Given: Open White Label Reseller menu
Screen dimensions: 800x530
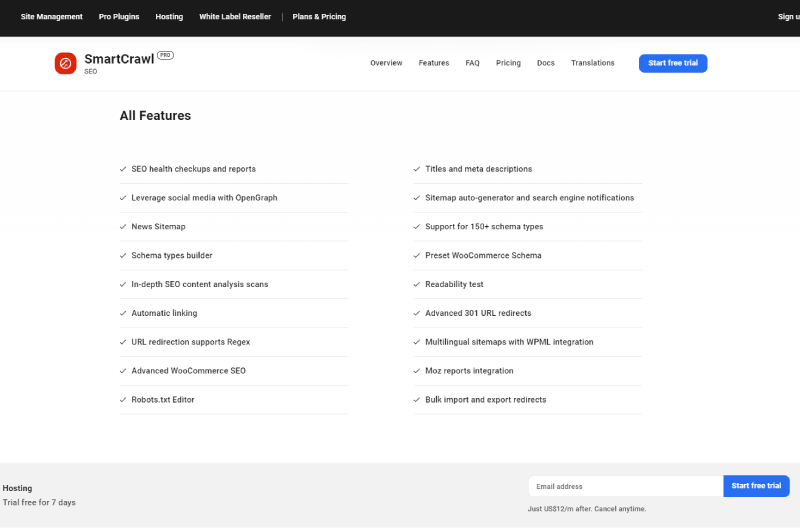Looking at the screenshot, I should (x=235, y=17).
